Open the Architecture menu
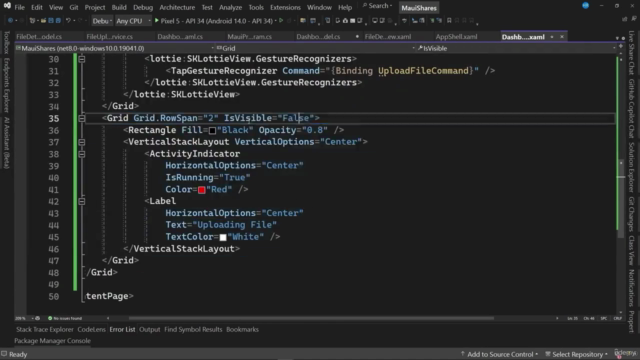This screenshot has height=360, width=640. coord(177,7)
